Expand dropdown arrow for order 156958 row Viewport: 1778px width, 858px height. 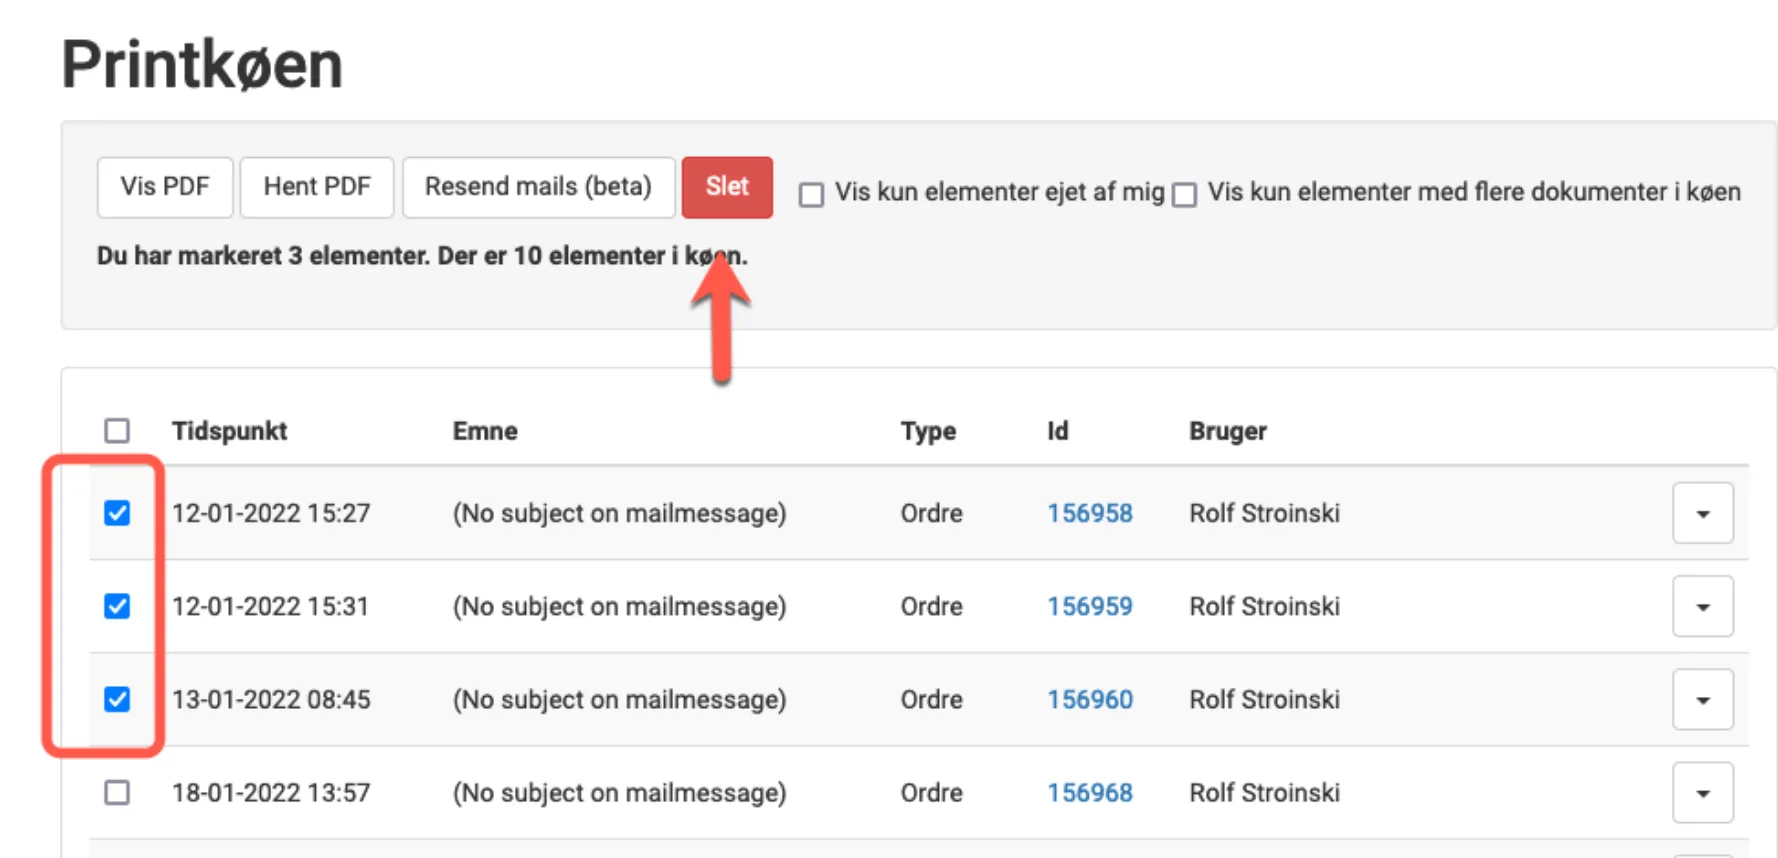tap(1702, 513)
